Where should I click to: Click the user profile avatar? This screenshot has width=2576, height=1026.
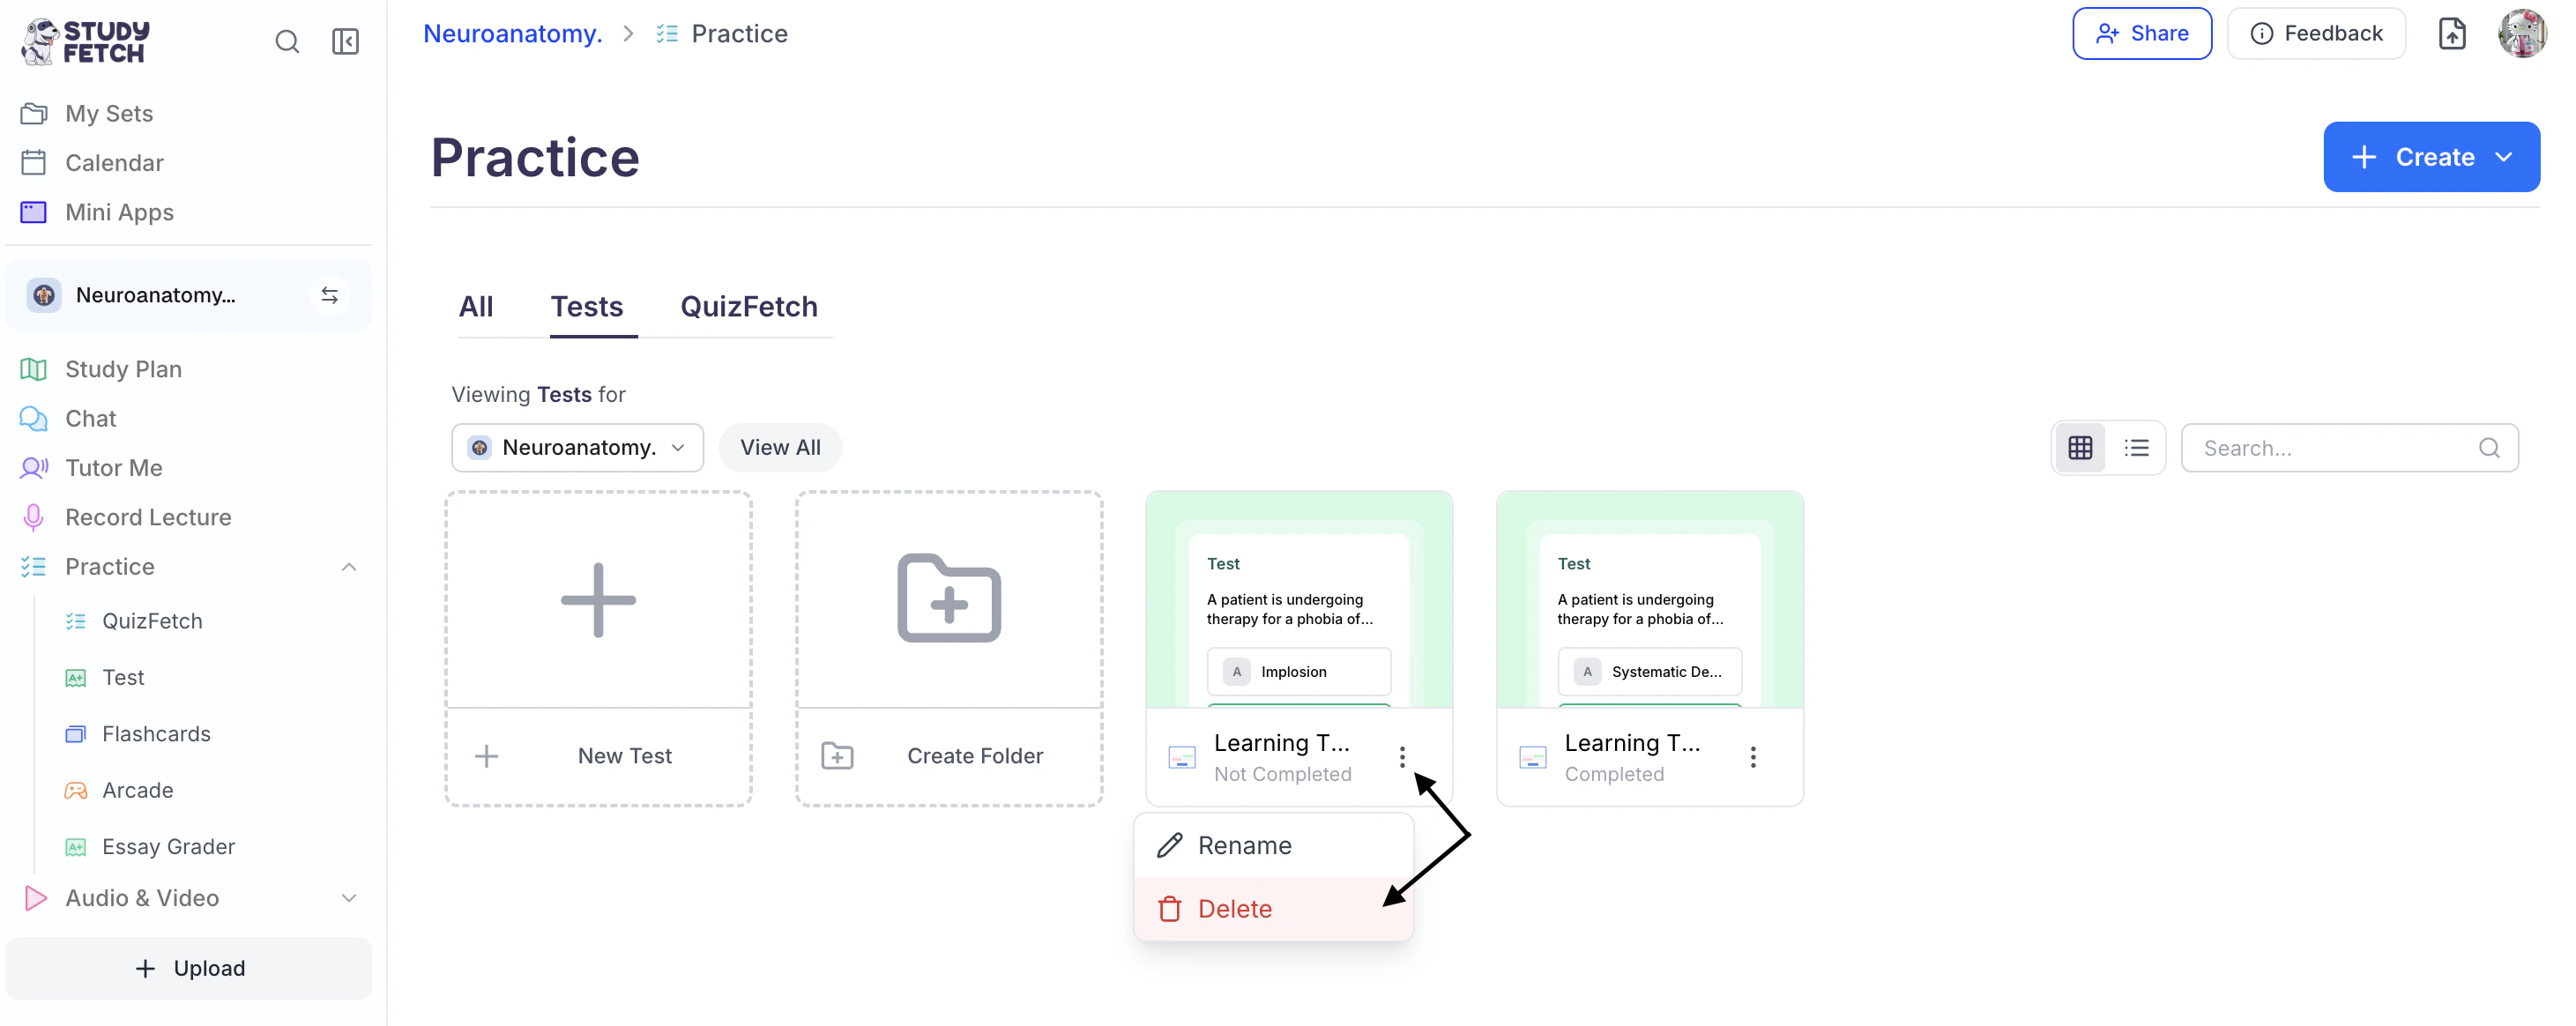point(2521,34)
